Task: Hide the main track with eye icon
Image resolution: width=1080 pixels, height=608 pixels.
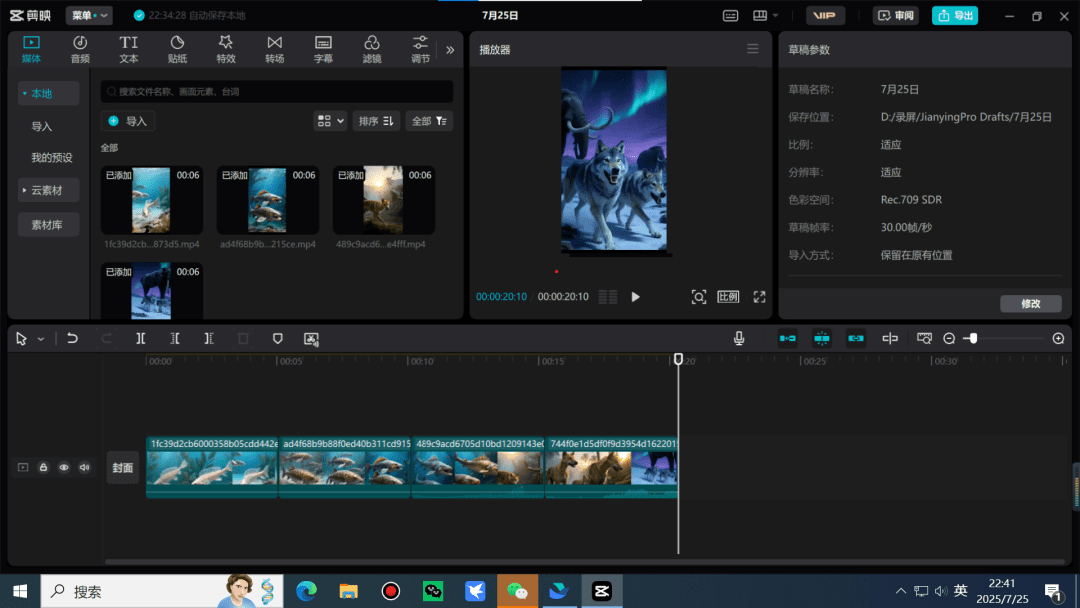Action: click(64, 468)
